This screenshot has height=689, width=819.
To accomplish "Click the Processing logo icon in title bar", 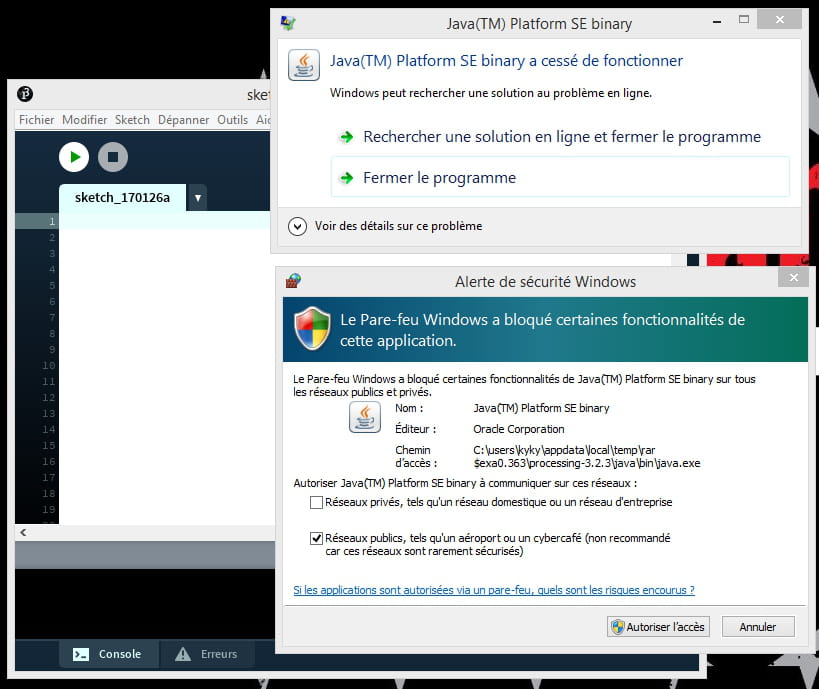I will 25,94.
